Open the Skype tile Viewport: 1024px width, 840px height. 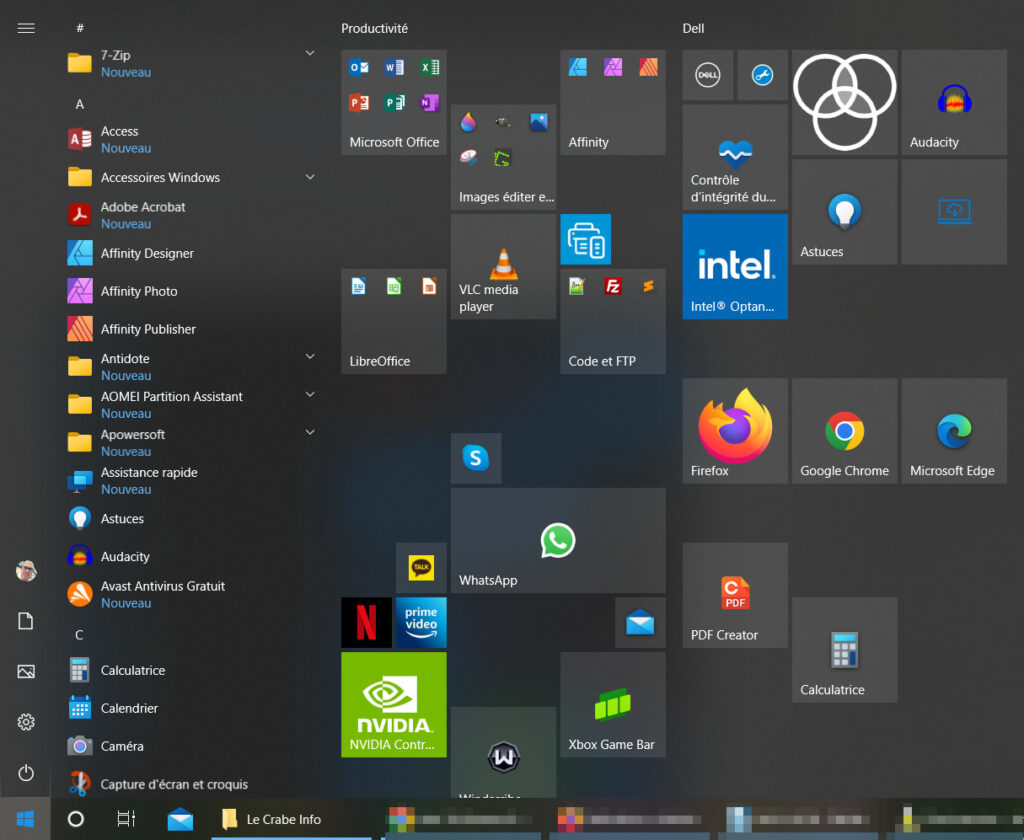click(476, 458)
